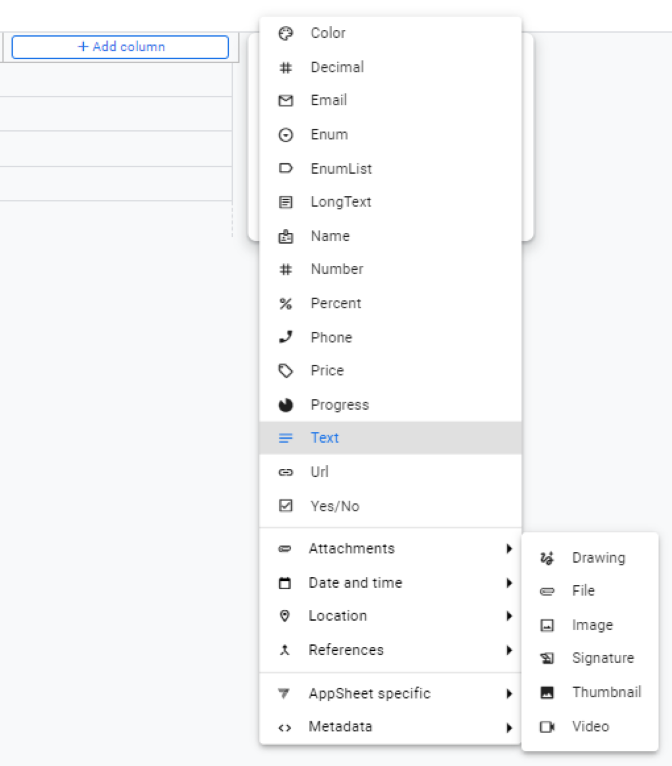Image resolution: width=672 pixels, height=766 pixels.
Task: Click the Price tag icon
Action: coord(286,371)
